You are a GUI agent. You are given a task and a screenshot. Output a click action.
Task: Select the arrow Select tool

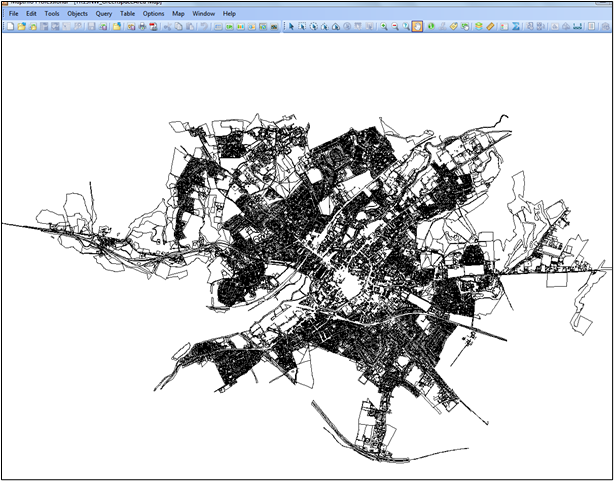291,27
